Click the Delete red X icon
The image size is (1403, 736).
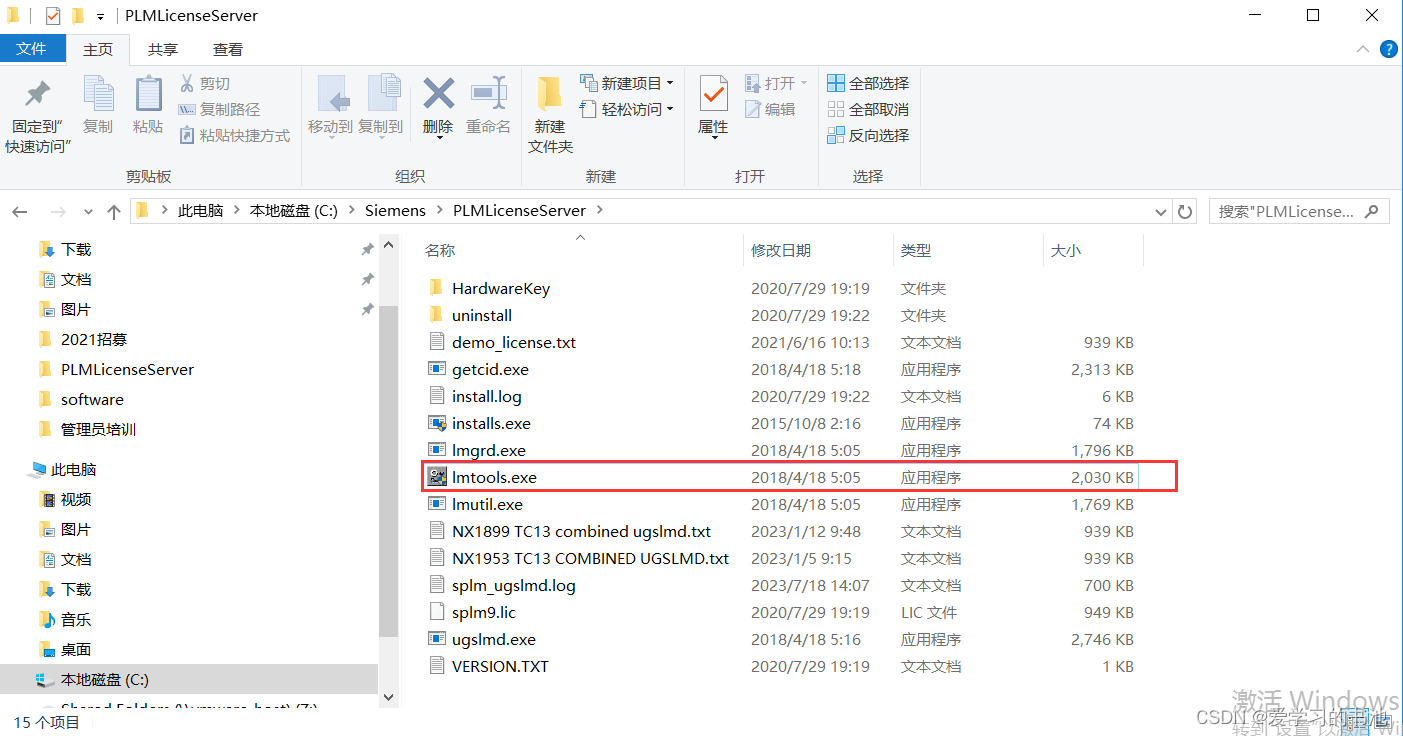coord(438,96)
